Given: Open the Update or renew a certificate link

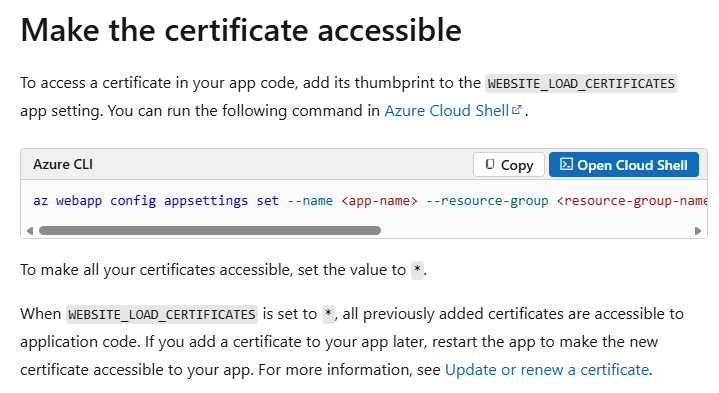Looking at the screenshot, I should (x=547, y=370).
